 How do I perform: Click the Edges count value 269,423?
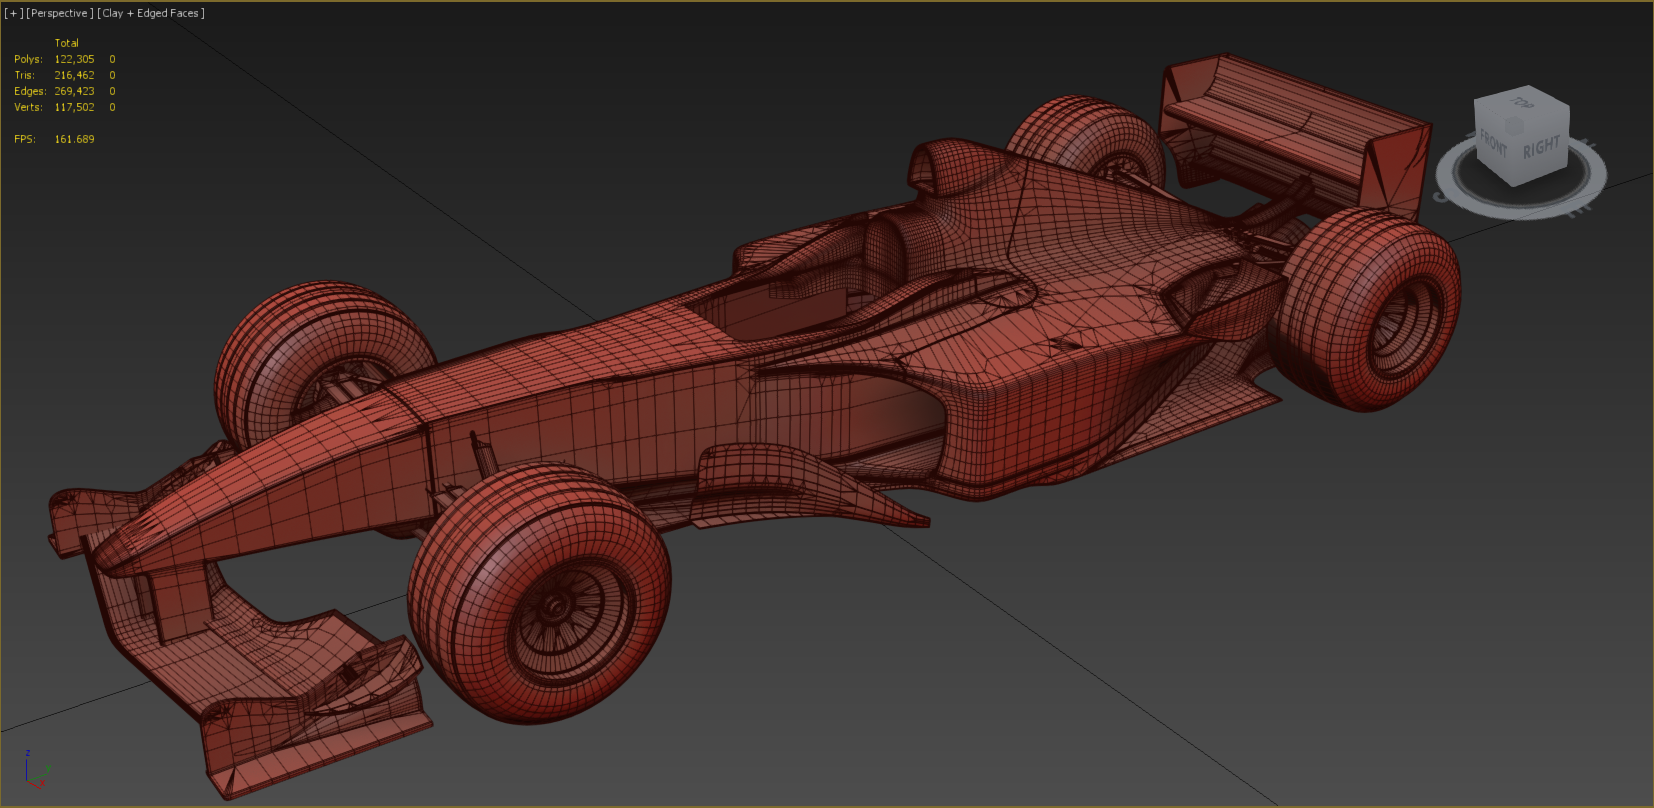pyautogui.click(x=74, y=91)
